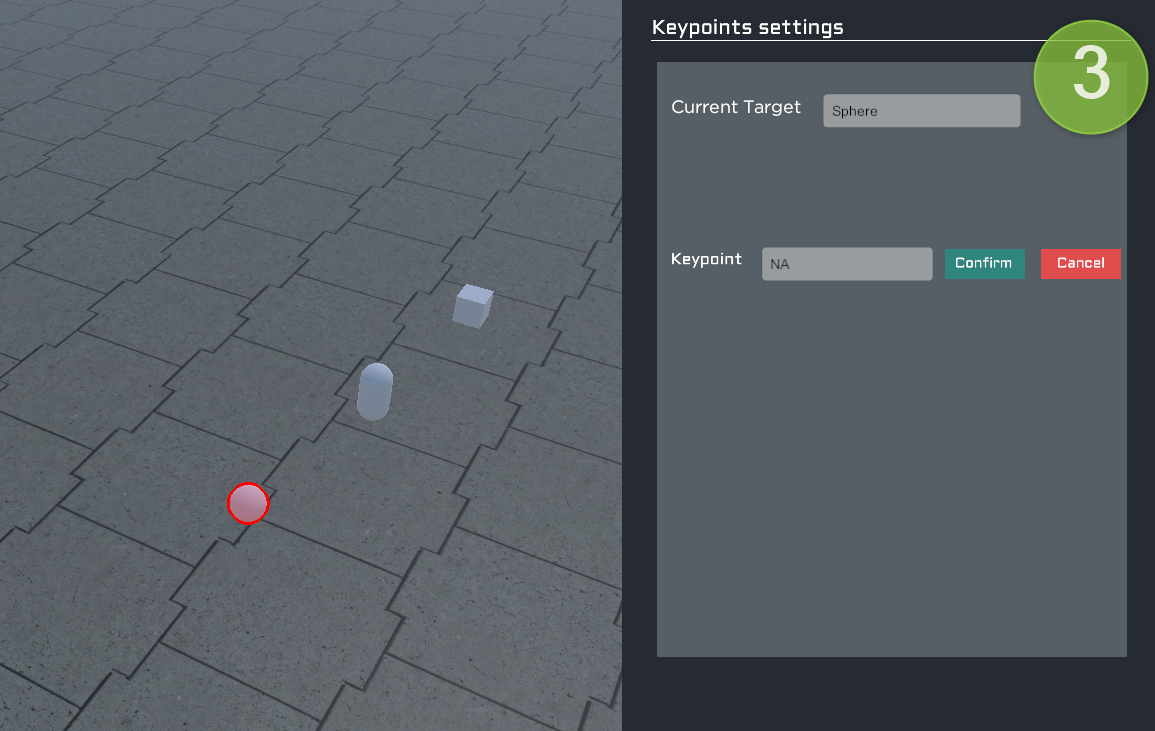
Task: Select the red highlighted sphere in the scene
Action: (x=248, y=503)
